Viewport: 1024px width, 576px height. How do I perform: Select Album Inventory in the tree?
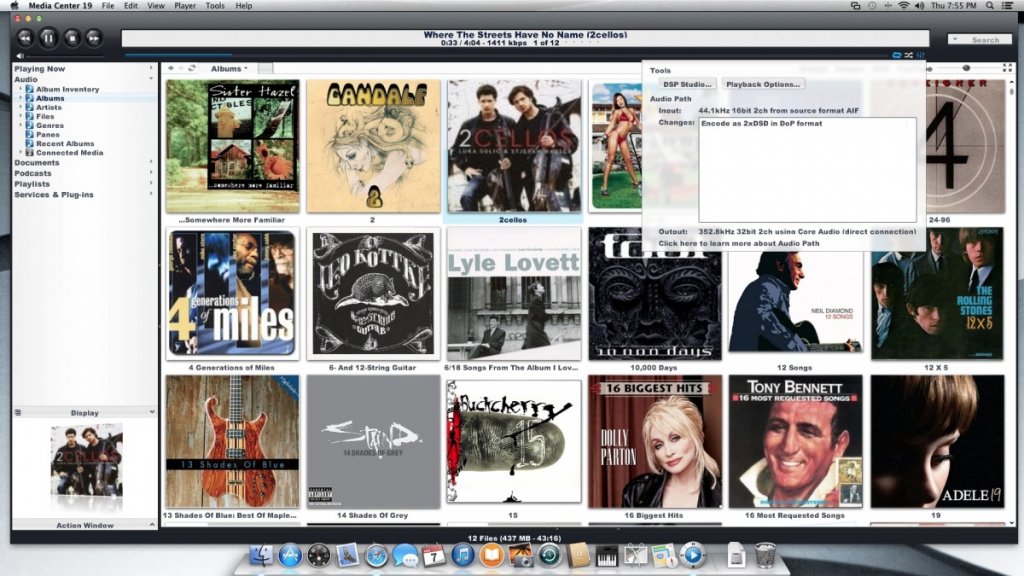67,89
